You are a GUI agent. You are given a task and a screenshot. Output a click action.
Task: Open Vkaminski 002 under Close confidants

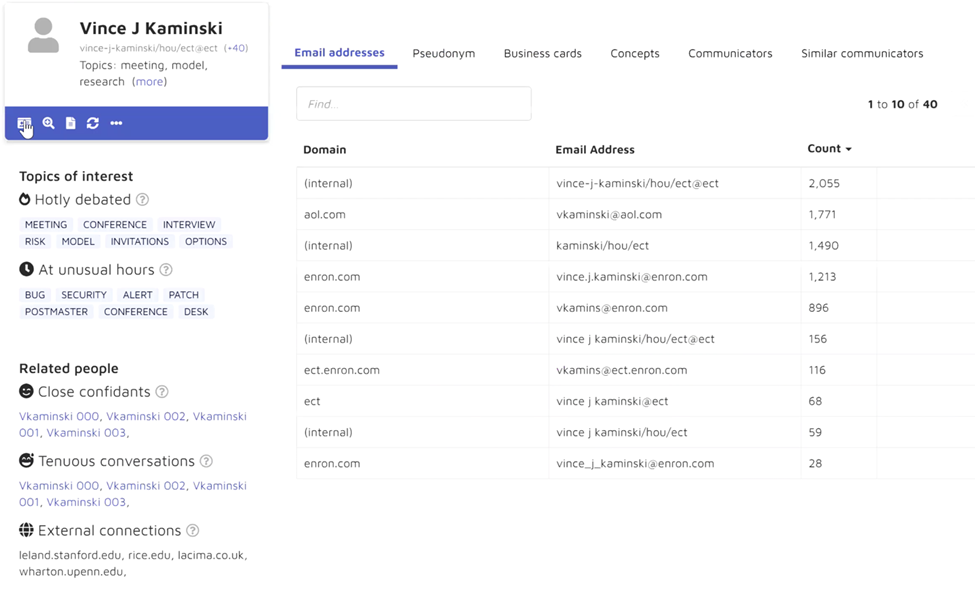[x=146, y=416]
